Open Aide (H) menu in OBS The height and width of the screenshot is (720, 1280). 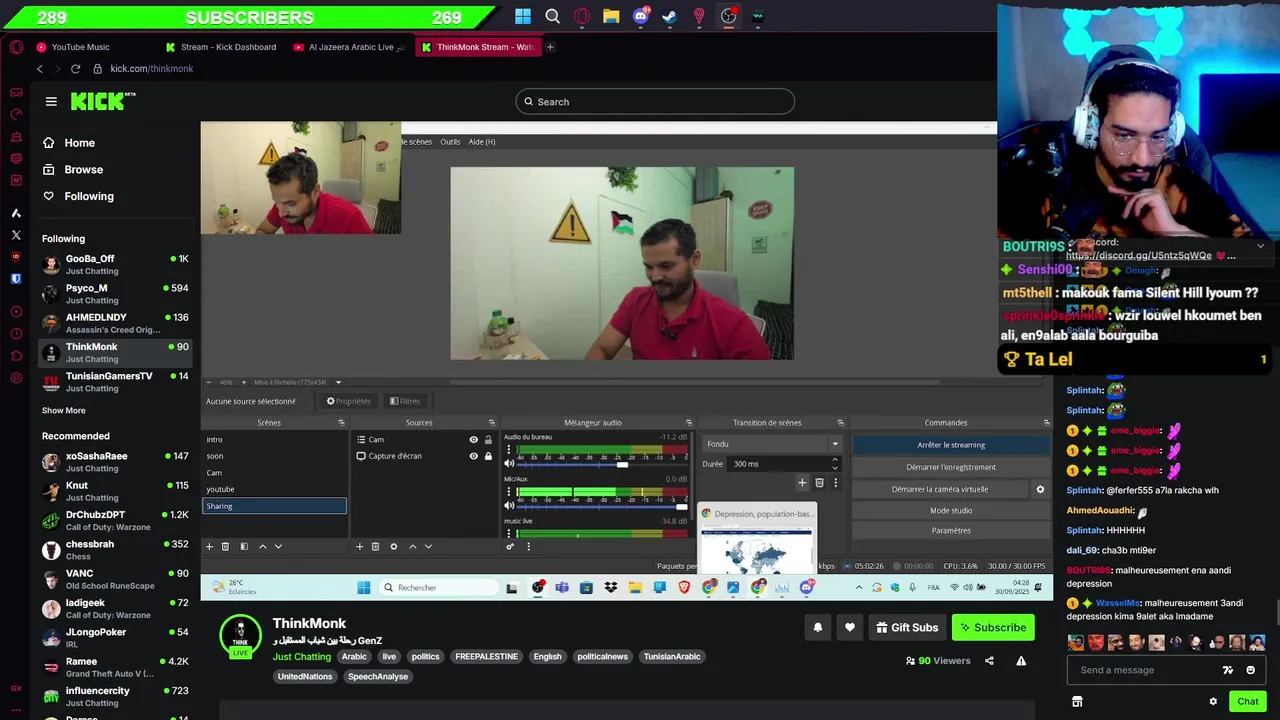[x=482, y=142]
